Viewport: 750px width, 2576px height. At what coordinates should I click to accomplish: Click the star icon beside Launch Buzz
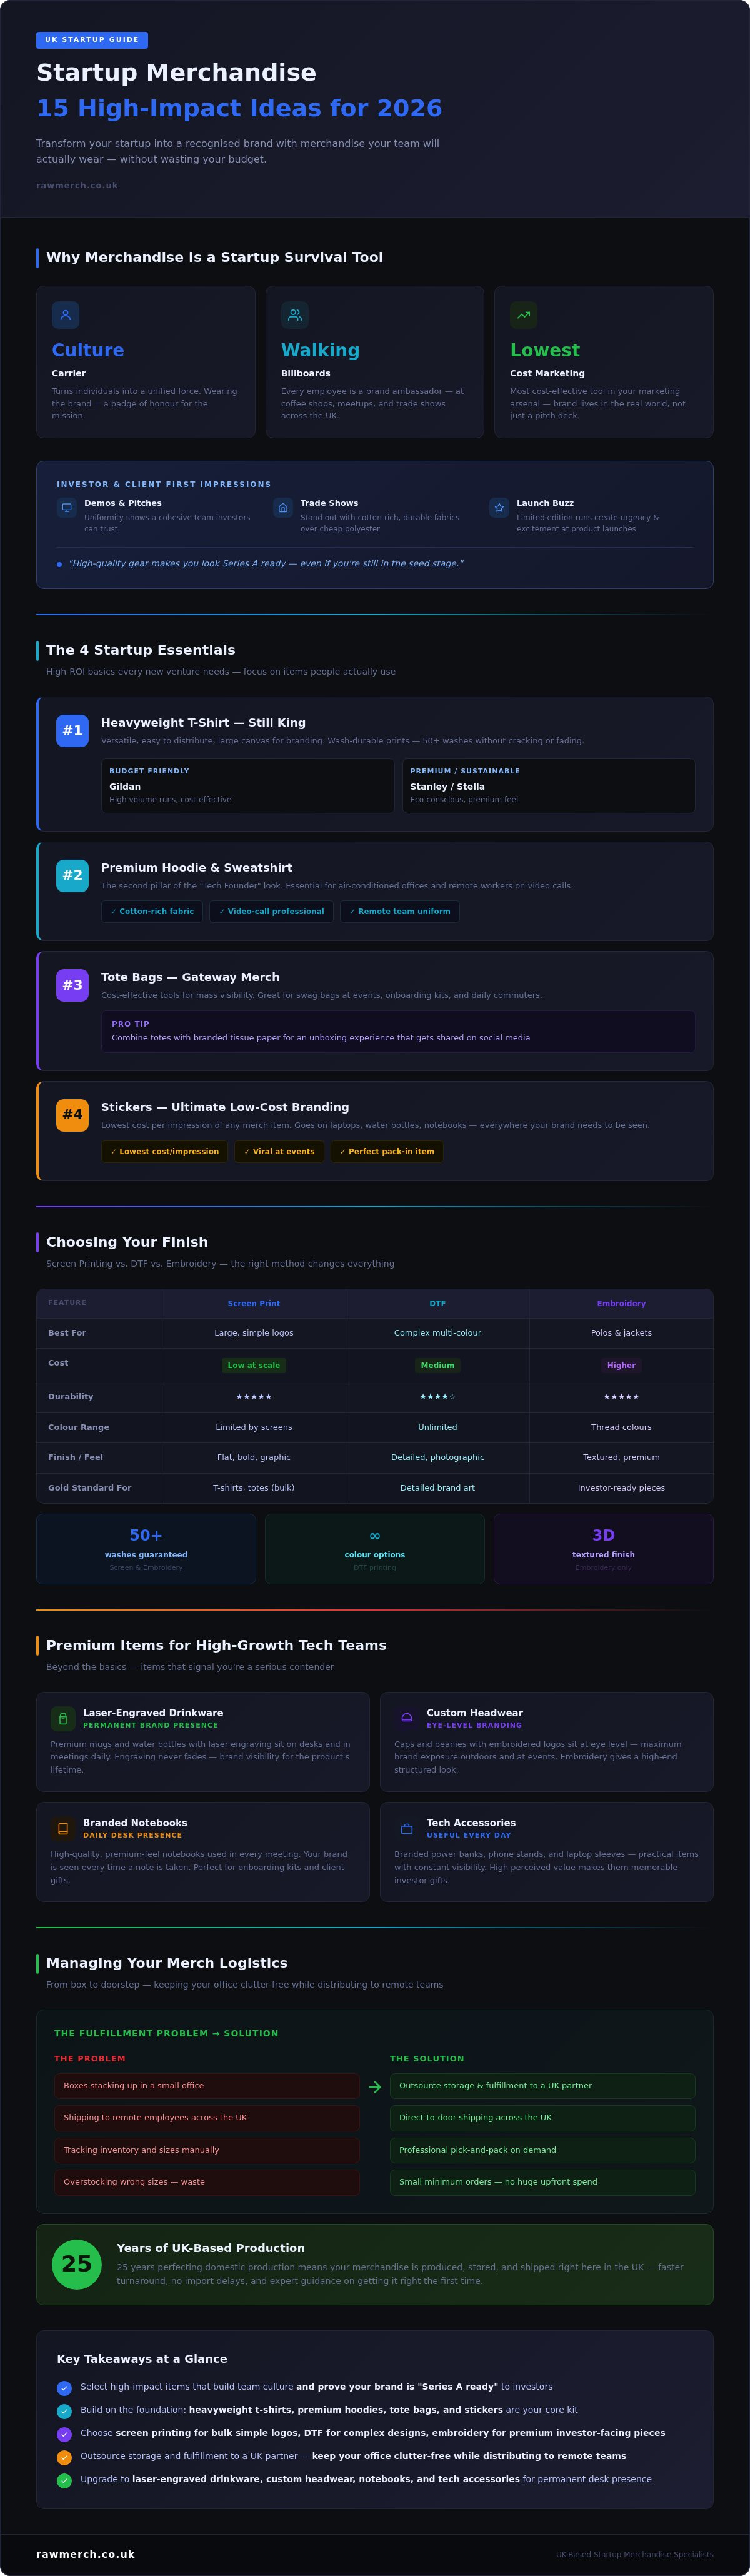click(499, 508)
